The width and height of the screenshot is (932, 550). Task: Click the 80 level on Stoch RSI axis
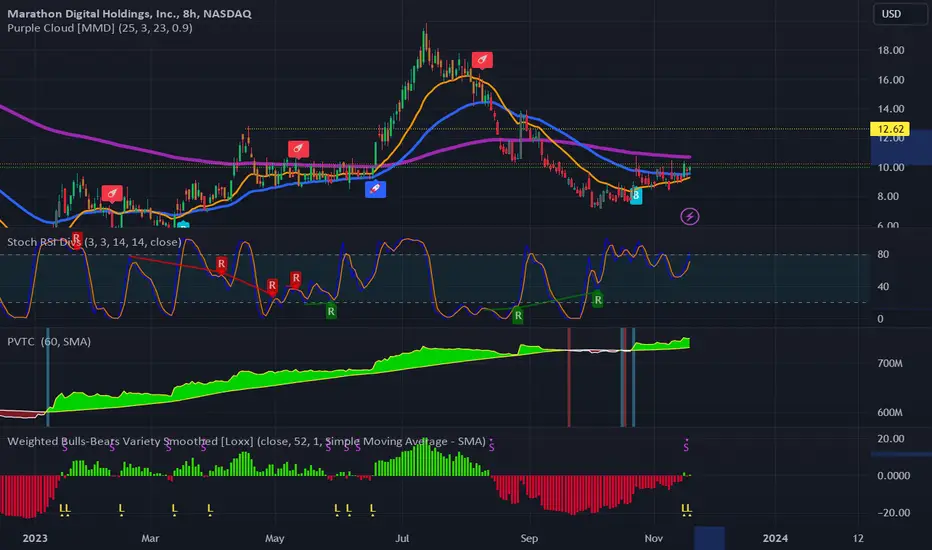(883, 254)
